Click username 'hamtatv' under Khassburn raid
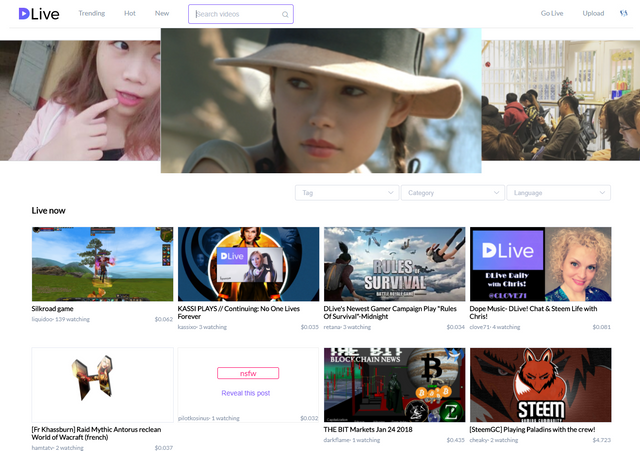Viewport: 640px width, 451px height. [x=42, y=448]
